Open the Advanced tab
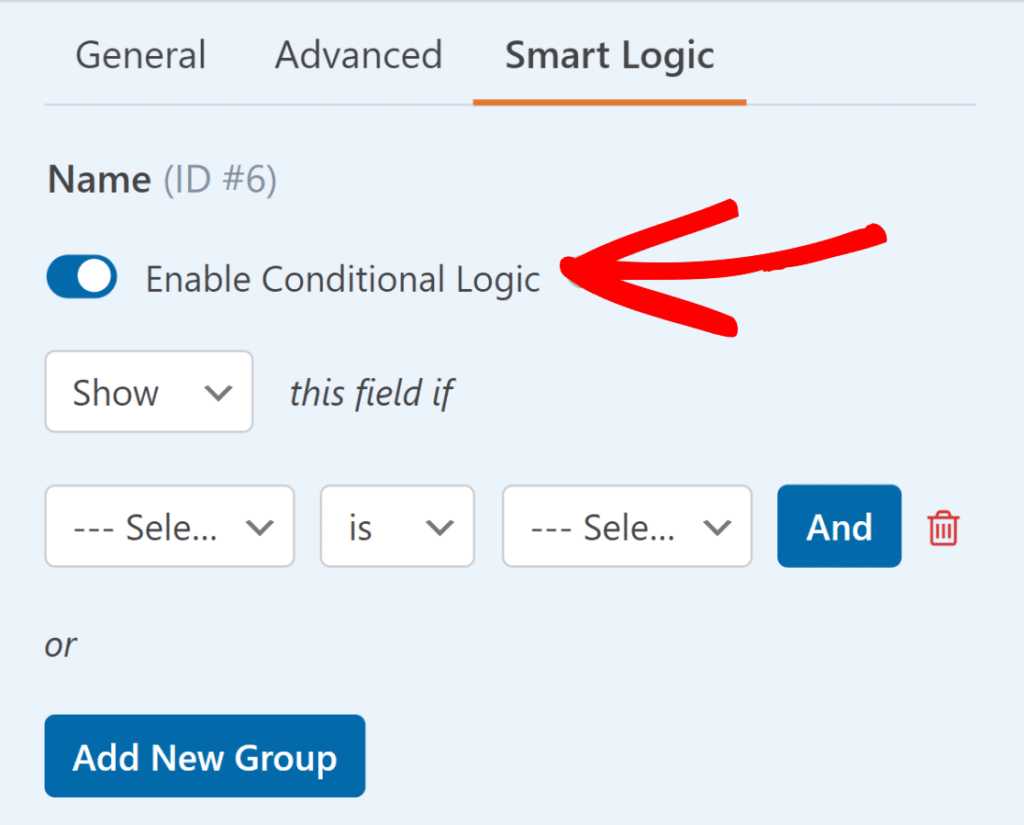Viewport: 1024px width, 825px height. [358, 56]
